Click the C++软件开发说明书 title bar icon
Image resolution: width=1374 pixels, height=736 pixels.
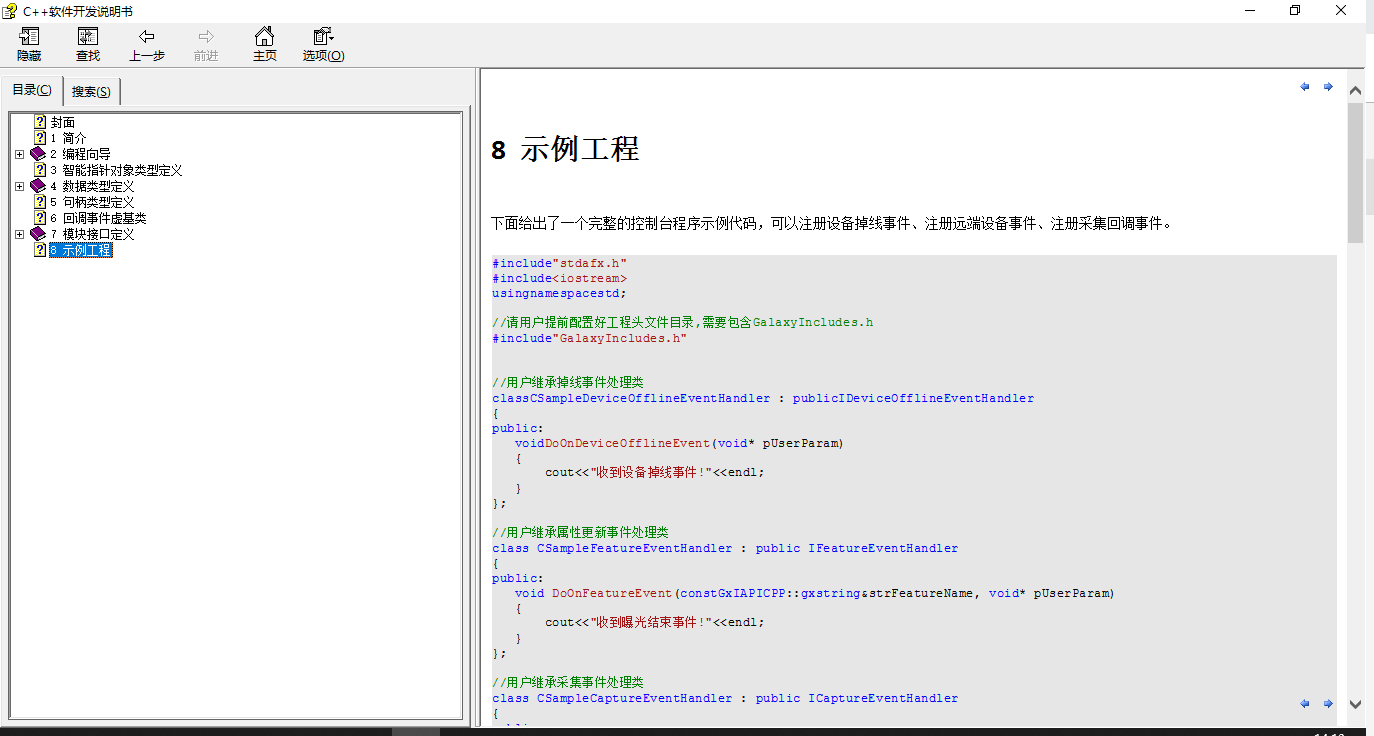point(10,11)
